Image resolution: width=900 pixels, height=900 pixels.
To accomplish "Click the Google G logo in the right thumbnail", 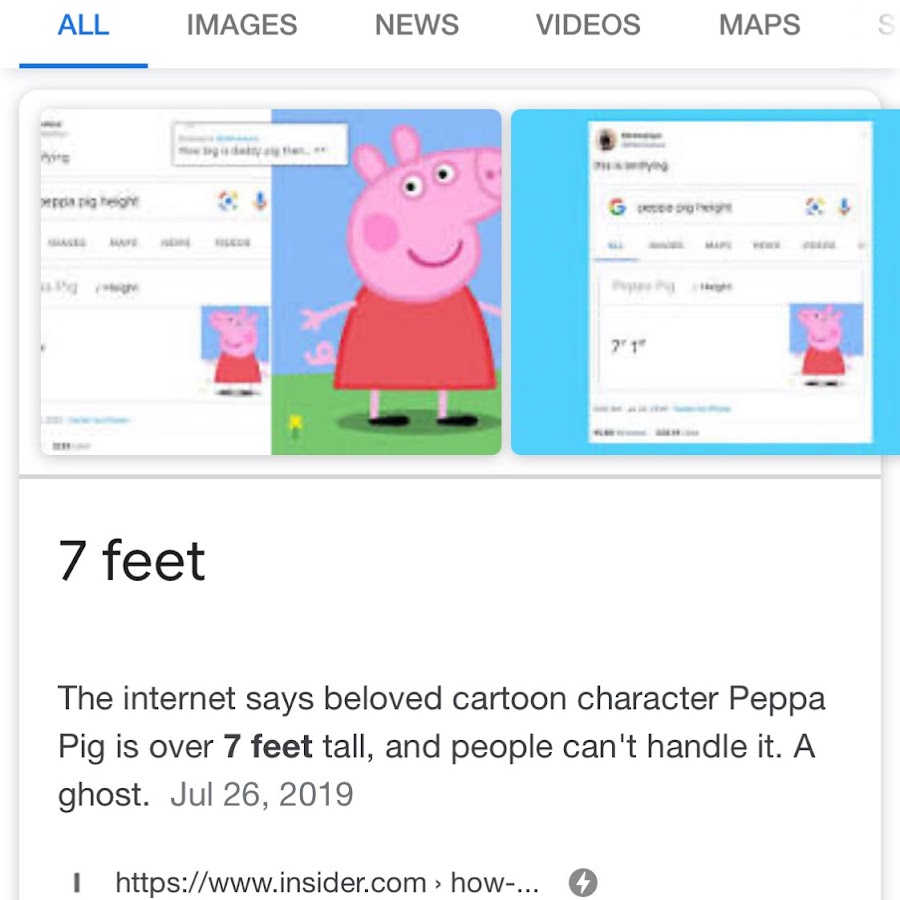I will coord(617,207).
